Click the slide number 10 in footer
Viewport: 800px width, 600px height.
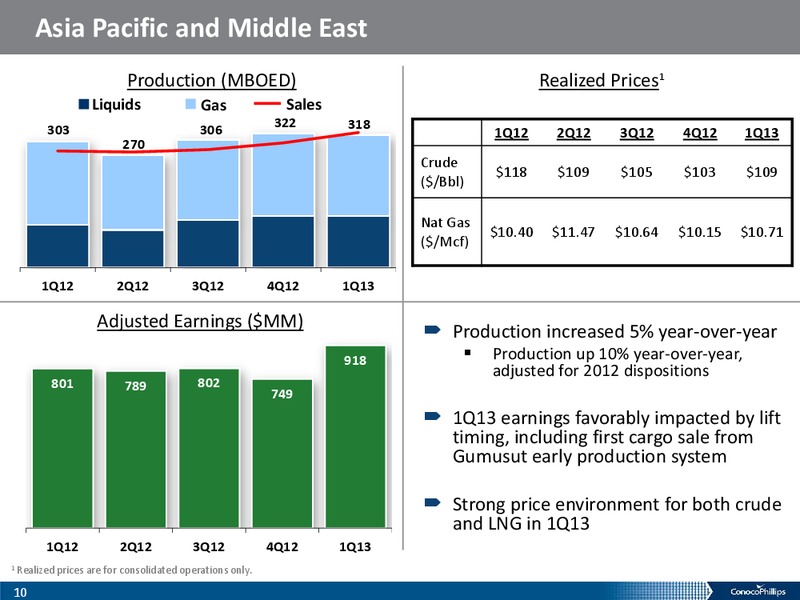click(x=20, y=592)
